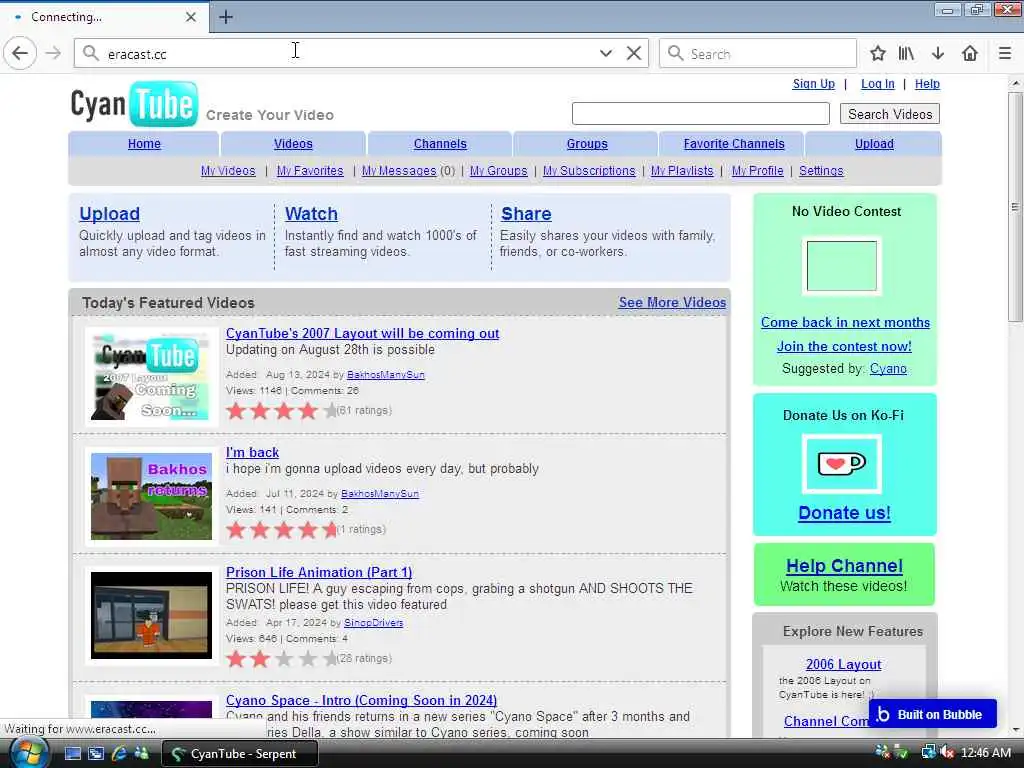Switch to the Favorite Channels tab
1024x768 pixels.
(734, 144)
